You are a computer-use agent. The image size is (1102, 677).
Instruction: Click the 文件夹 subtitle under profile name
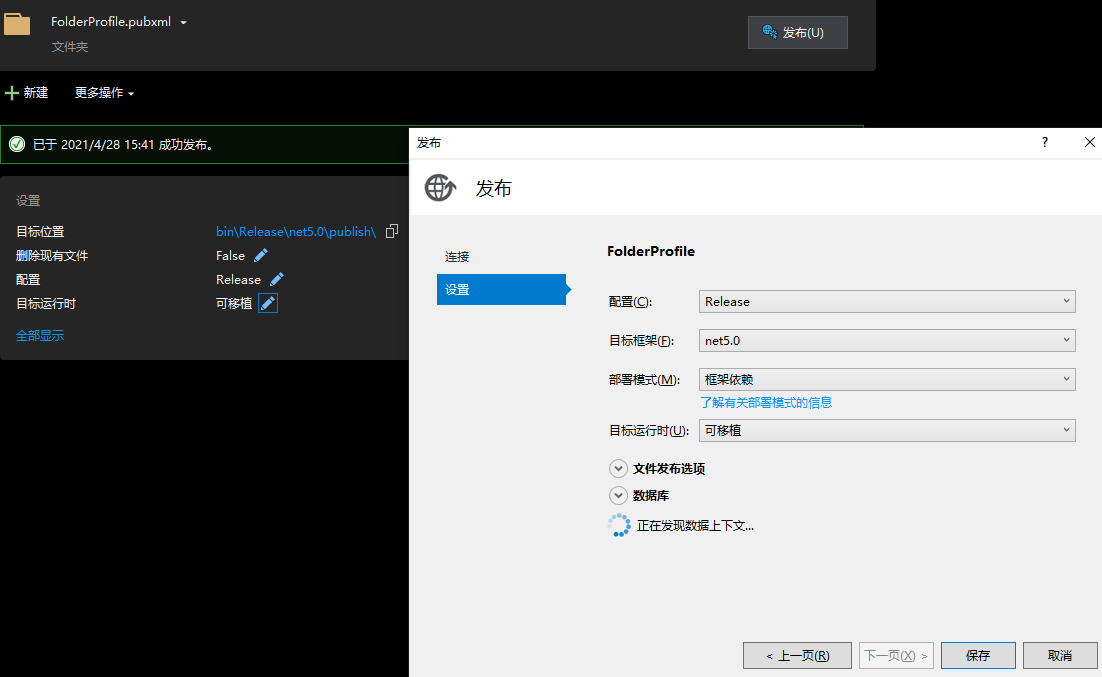70,46
